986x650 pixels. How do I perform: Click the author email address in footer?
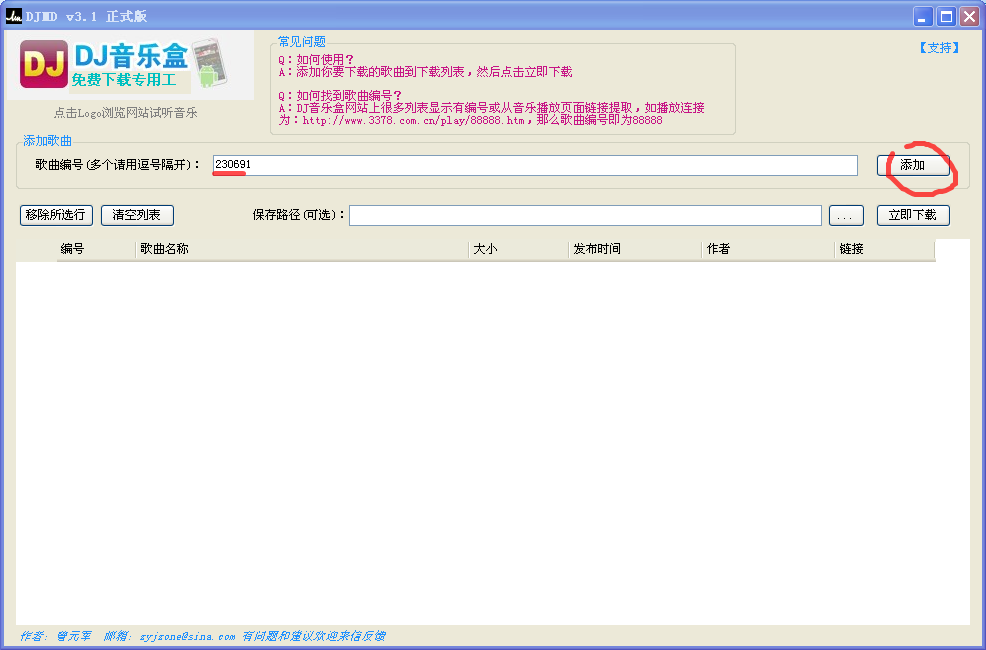[x=187, y=636]
